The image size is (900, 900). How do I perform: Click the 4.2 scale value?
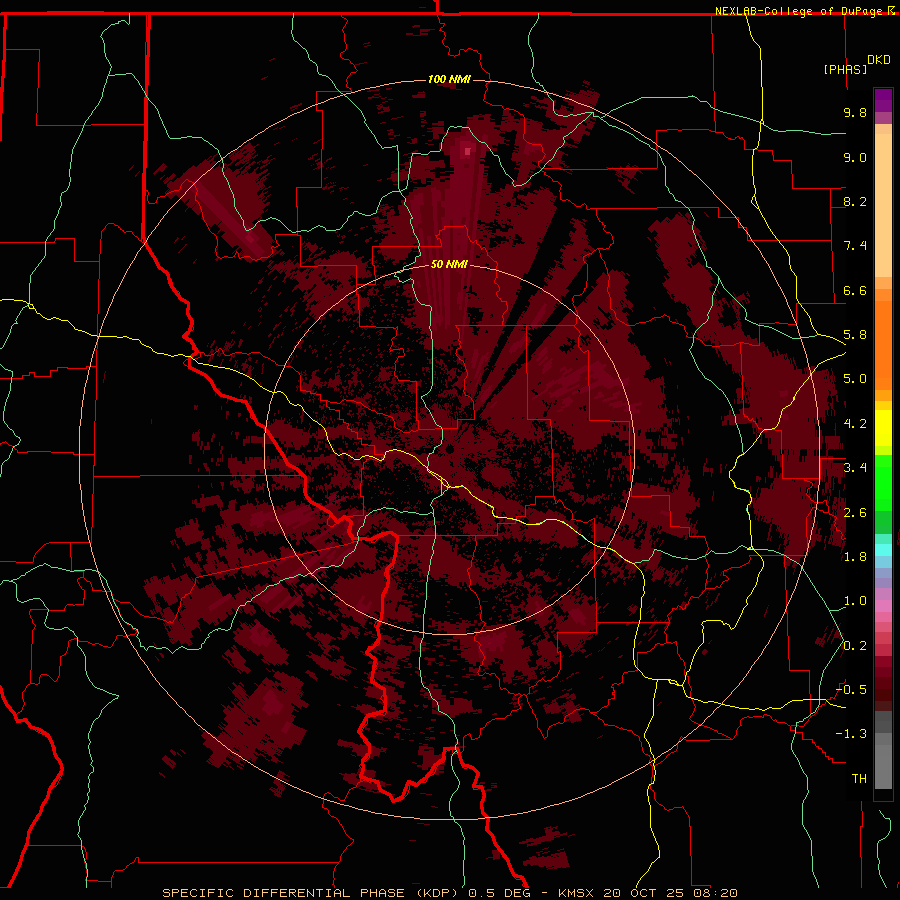point(855,424)
